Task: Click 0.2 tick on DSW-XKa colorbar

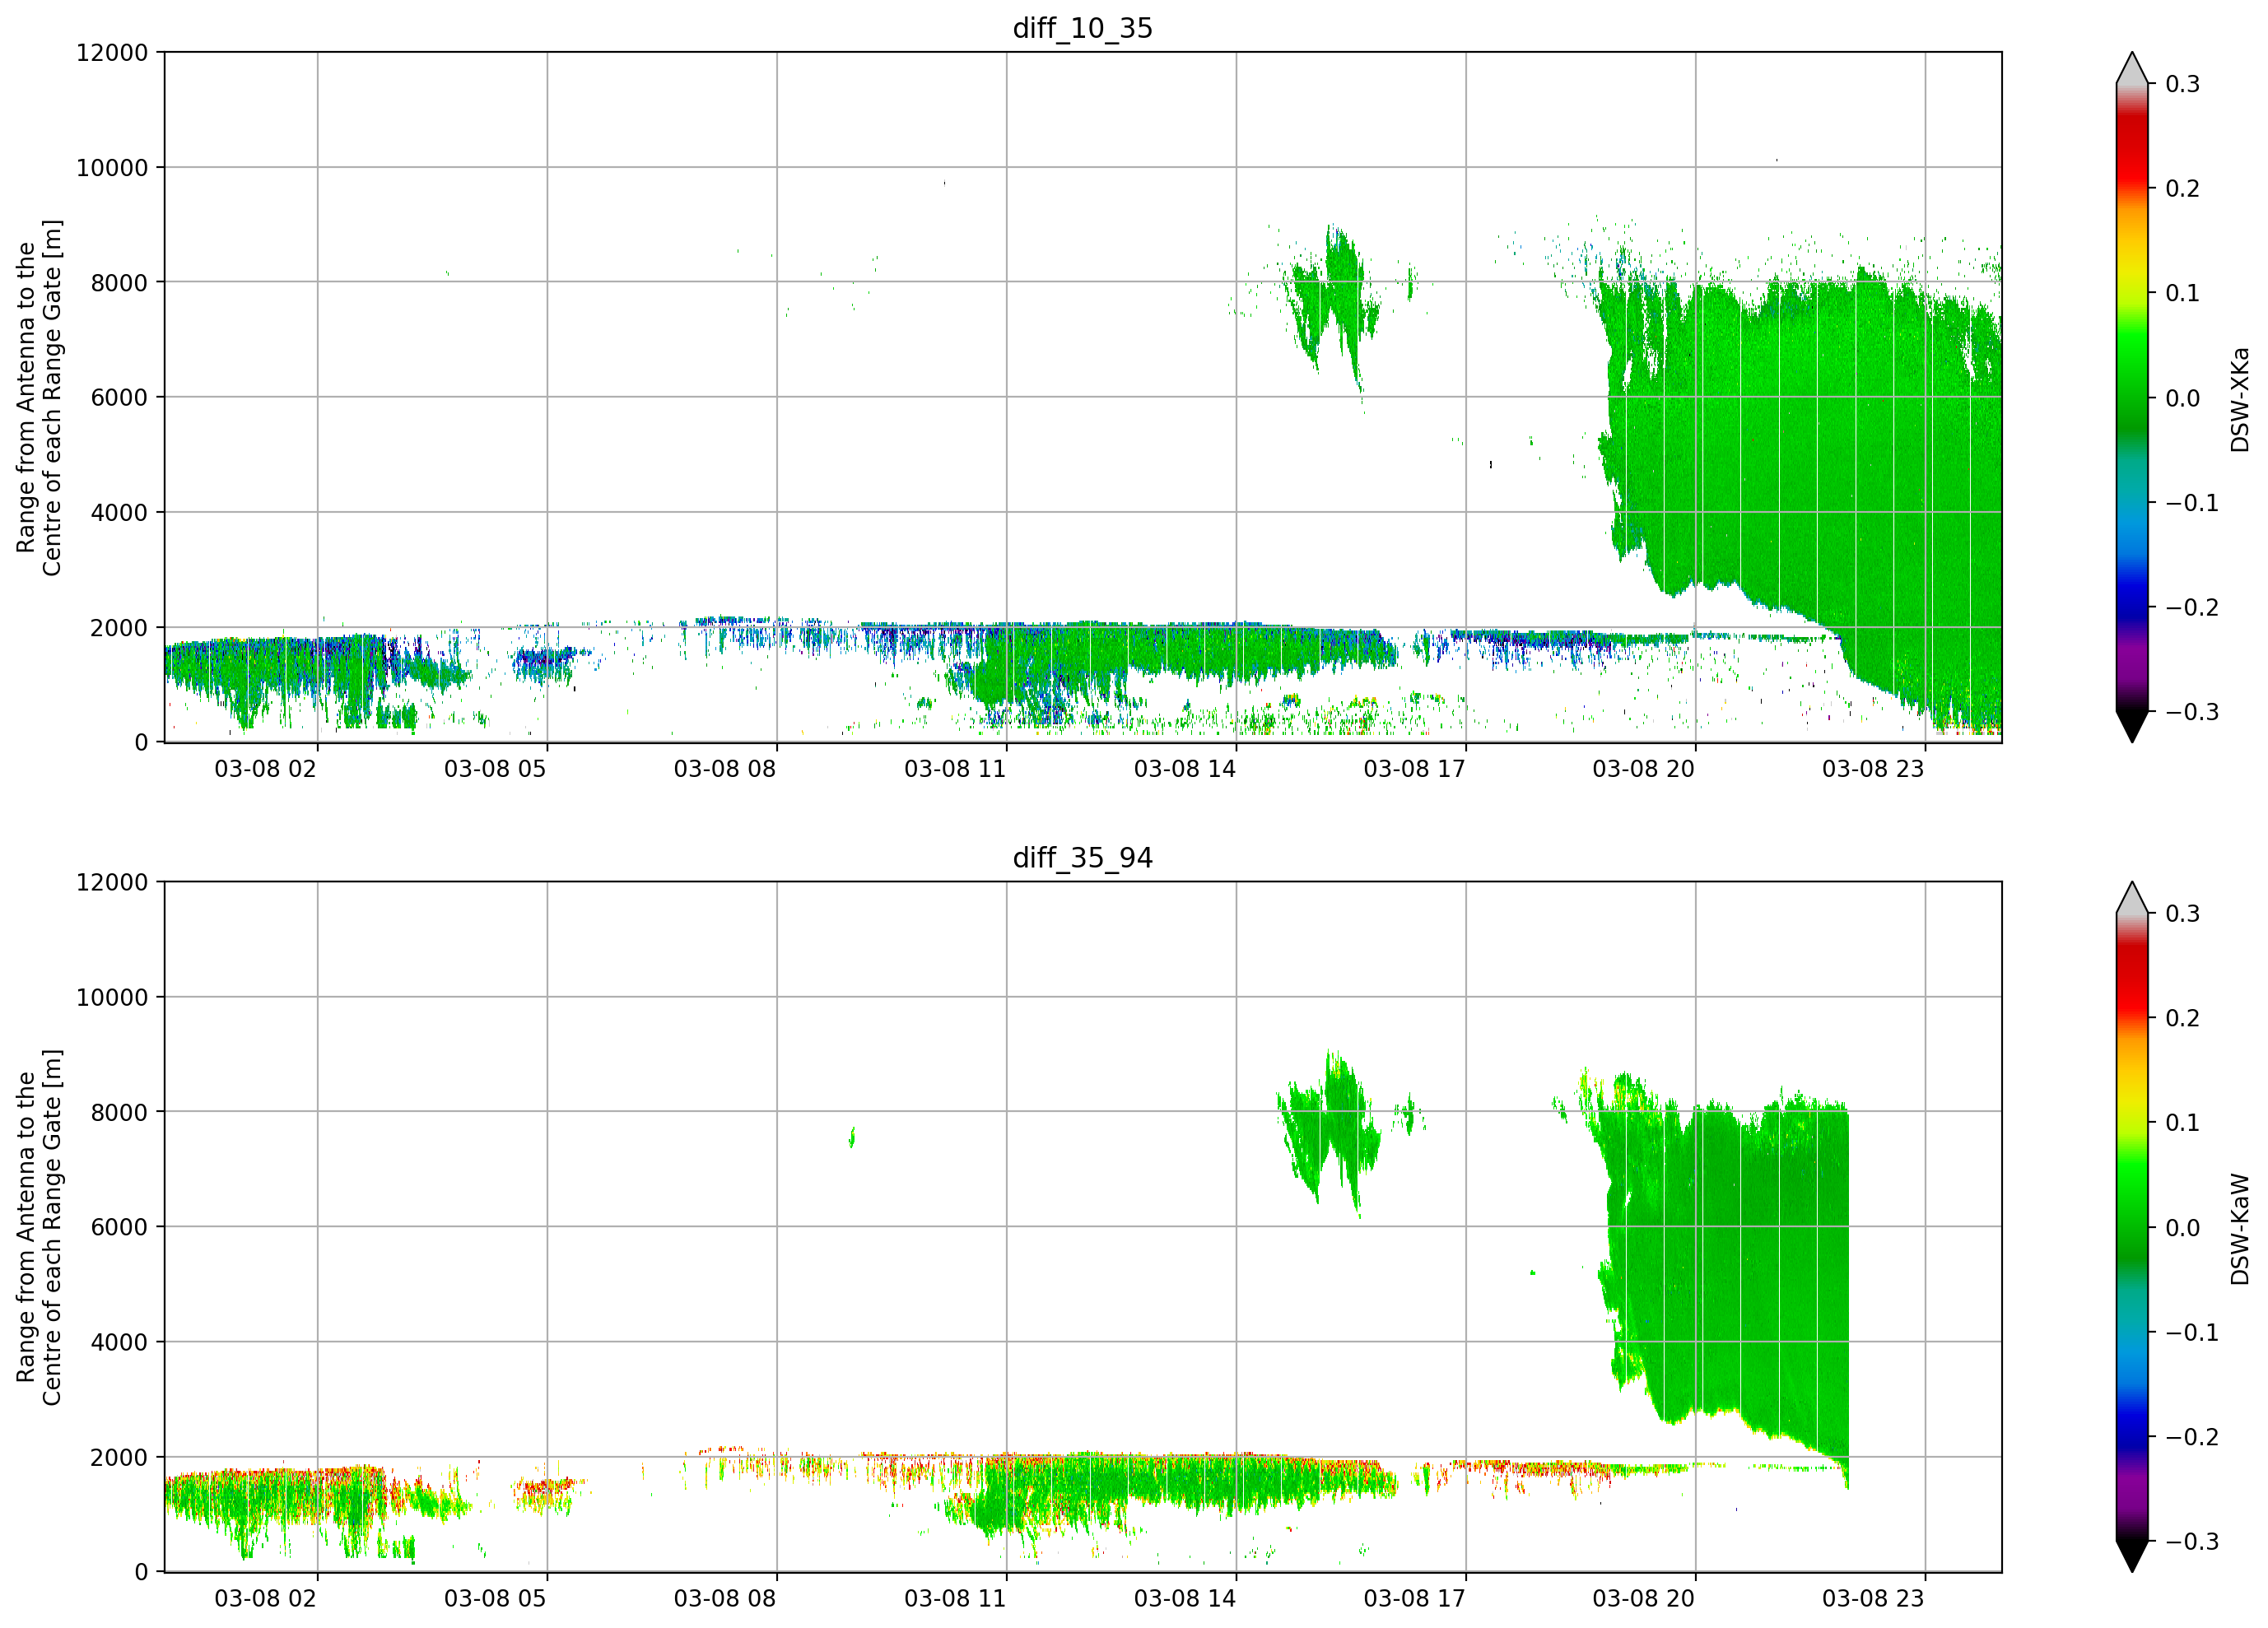Action: pos(2182,189)
